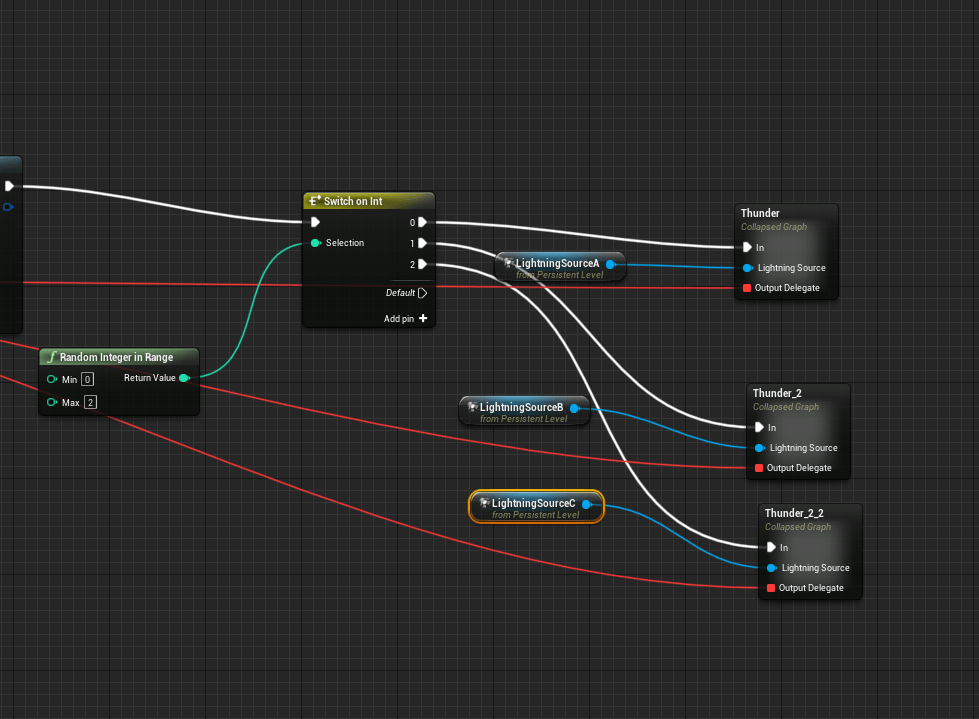Click output exec pin 2 on Switch
The width and height of the screenshot is (979, 719).
click(x=423, y=264)
